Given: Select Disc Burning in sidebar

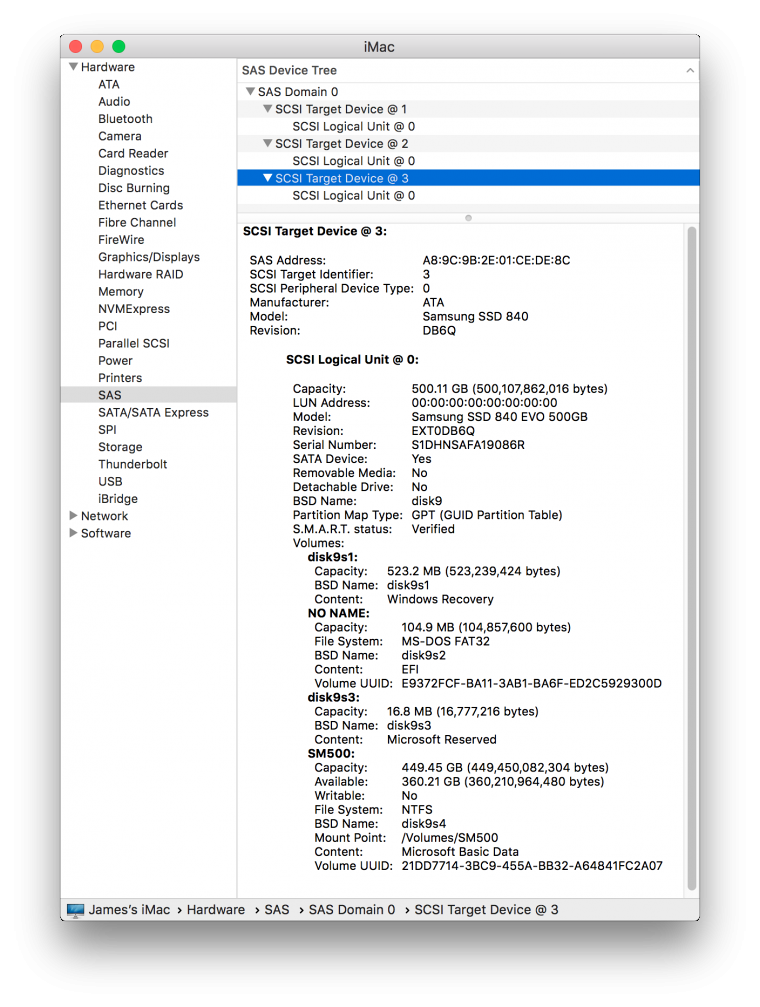Looking at the screenshot, I should [134, 188].
